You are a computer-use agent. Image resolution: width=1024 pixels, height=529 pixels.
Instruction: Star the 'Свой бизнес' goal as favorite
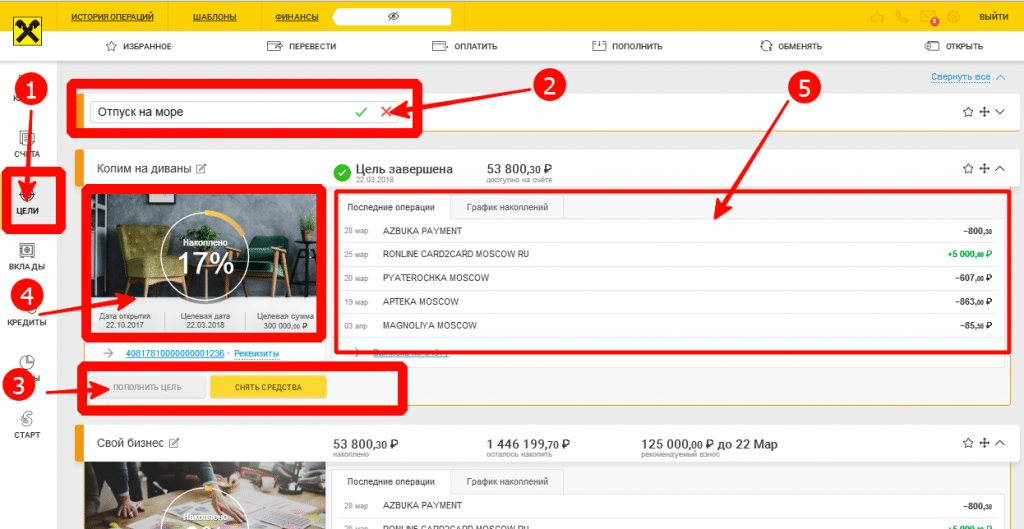tap(967, 443)
